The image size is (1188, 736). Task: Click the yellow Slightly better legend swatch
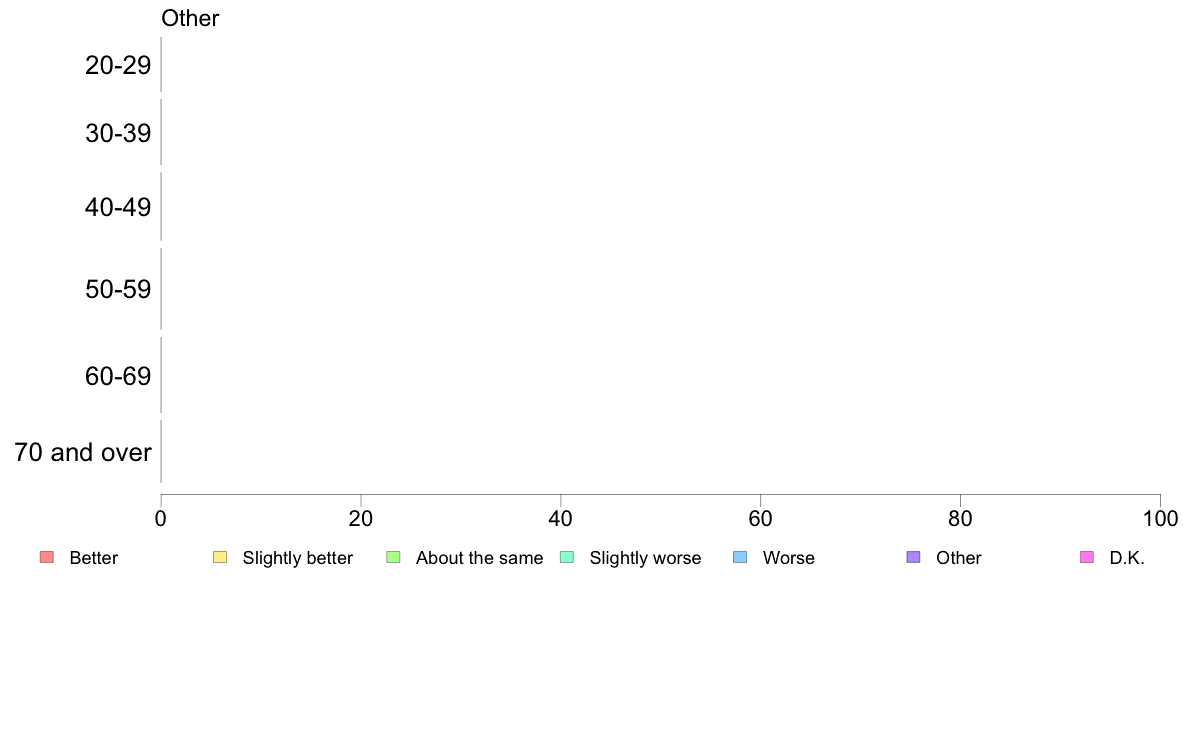220,557
